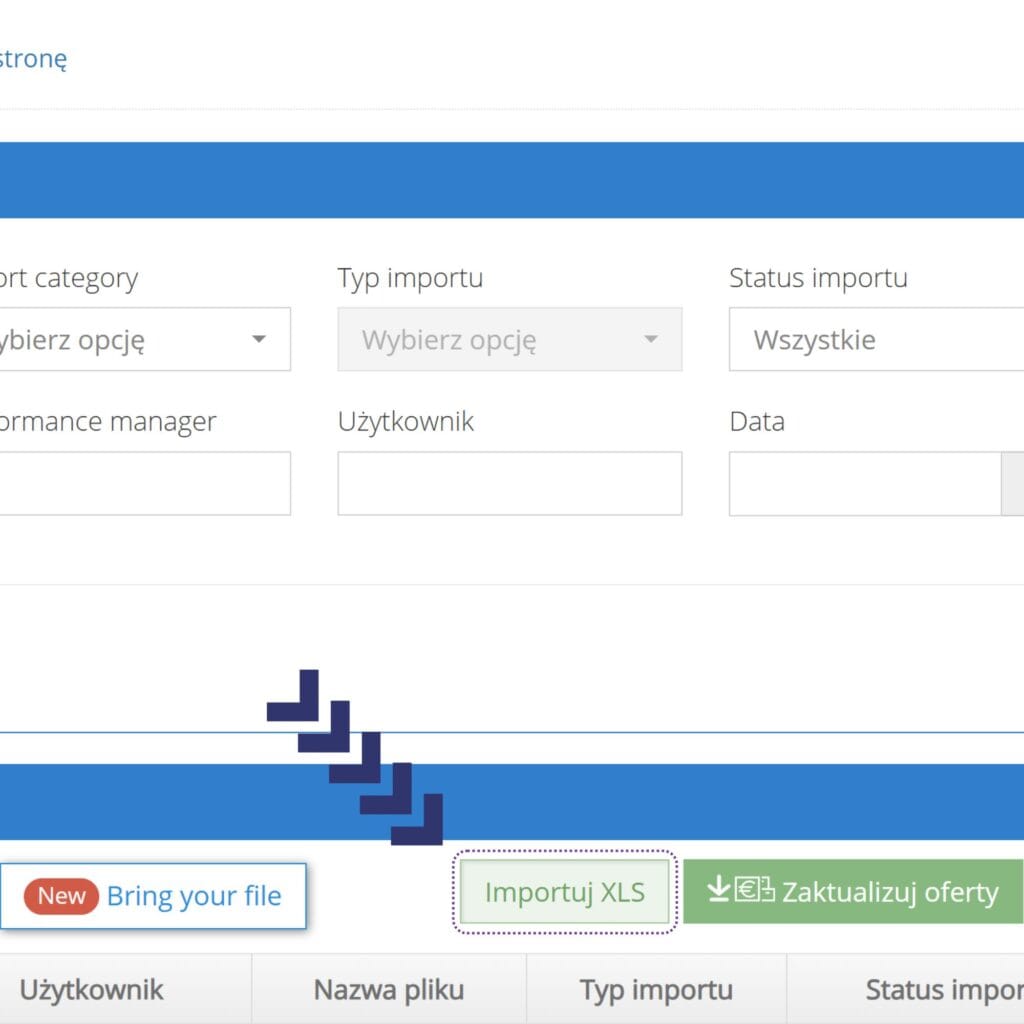Click the 'Nazwa pliku' column header
This screenshot has height=1024, width=1024.
tap(389, 989)
